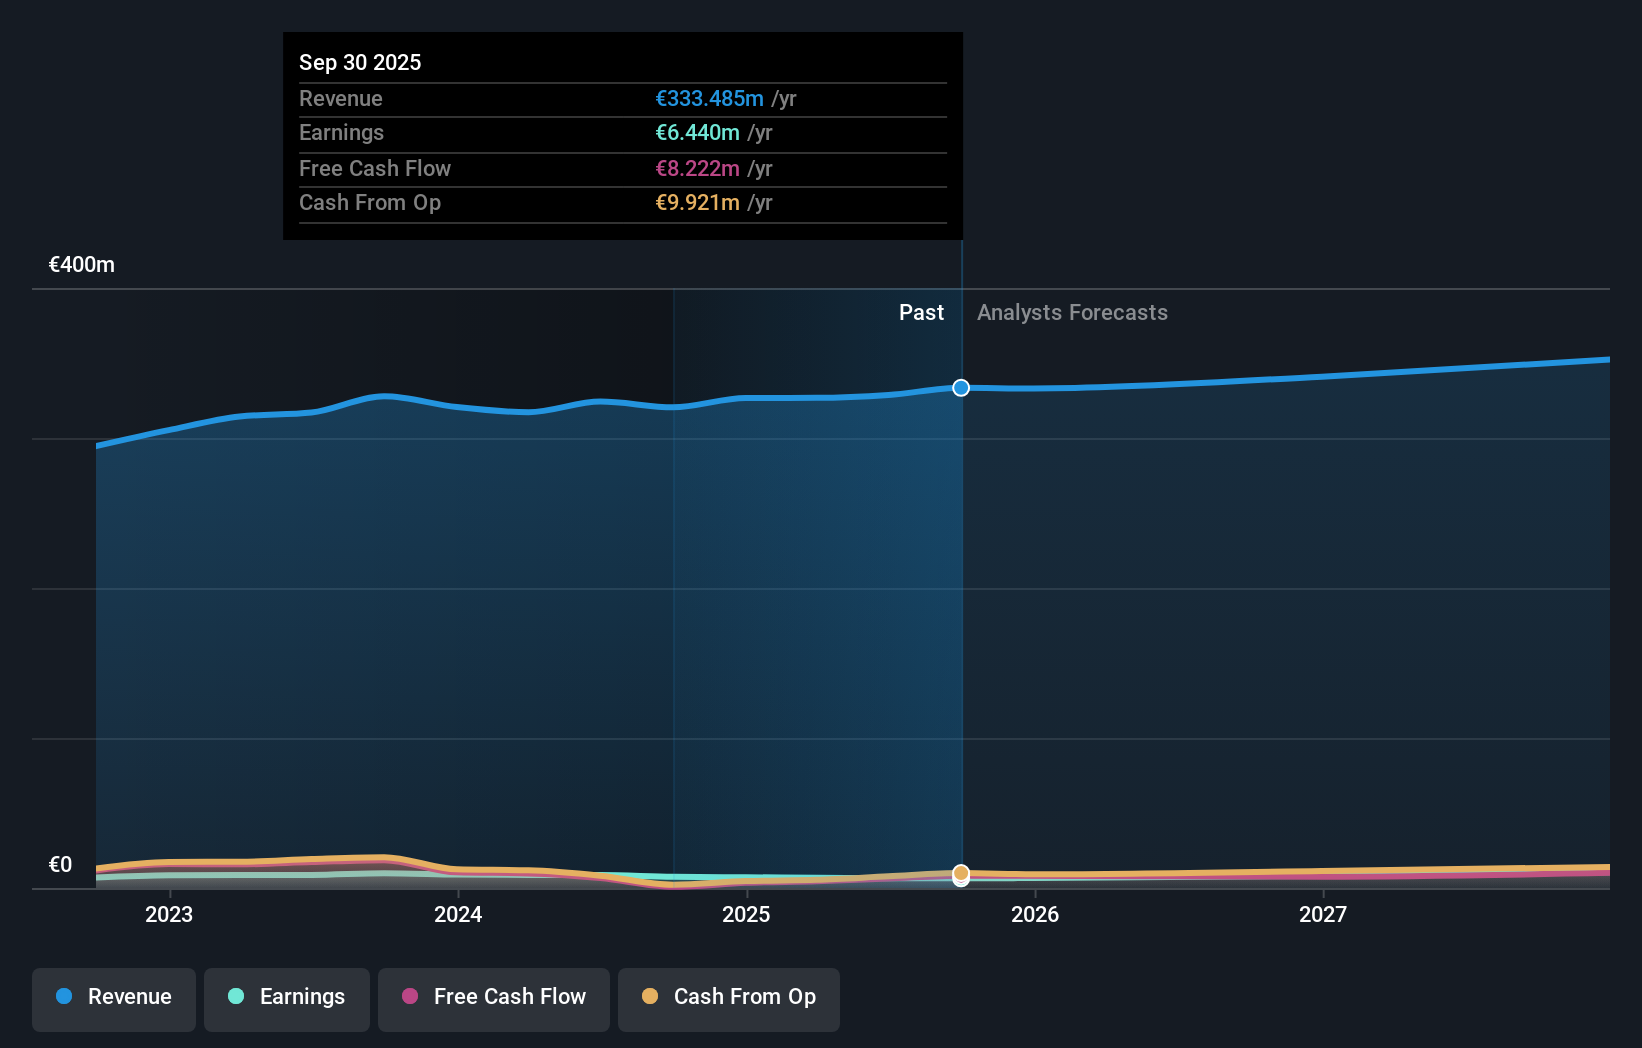Toggle the Earnings series visibility
The width and height of the screenshot is (1642, 1048).
[x=287, y=997]
